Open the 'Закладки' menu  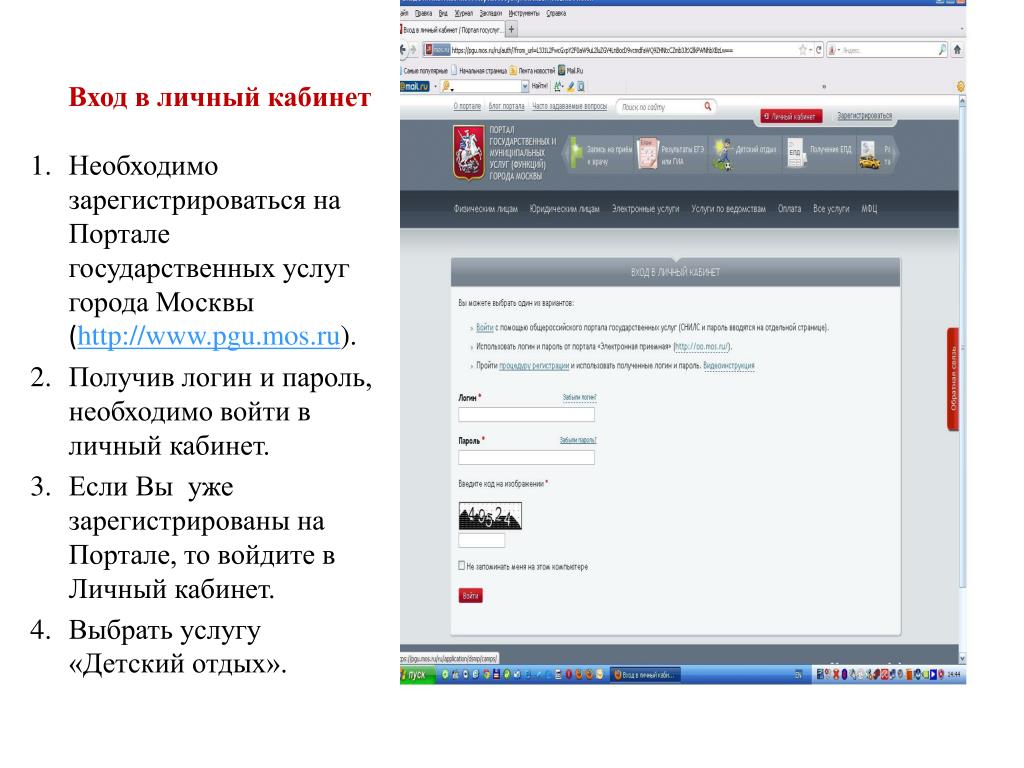[491, 13]
